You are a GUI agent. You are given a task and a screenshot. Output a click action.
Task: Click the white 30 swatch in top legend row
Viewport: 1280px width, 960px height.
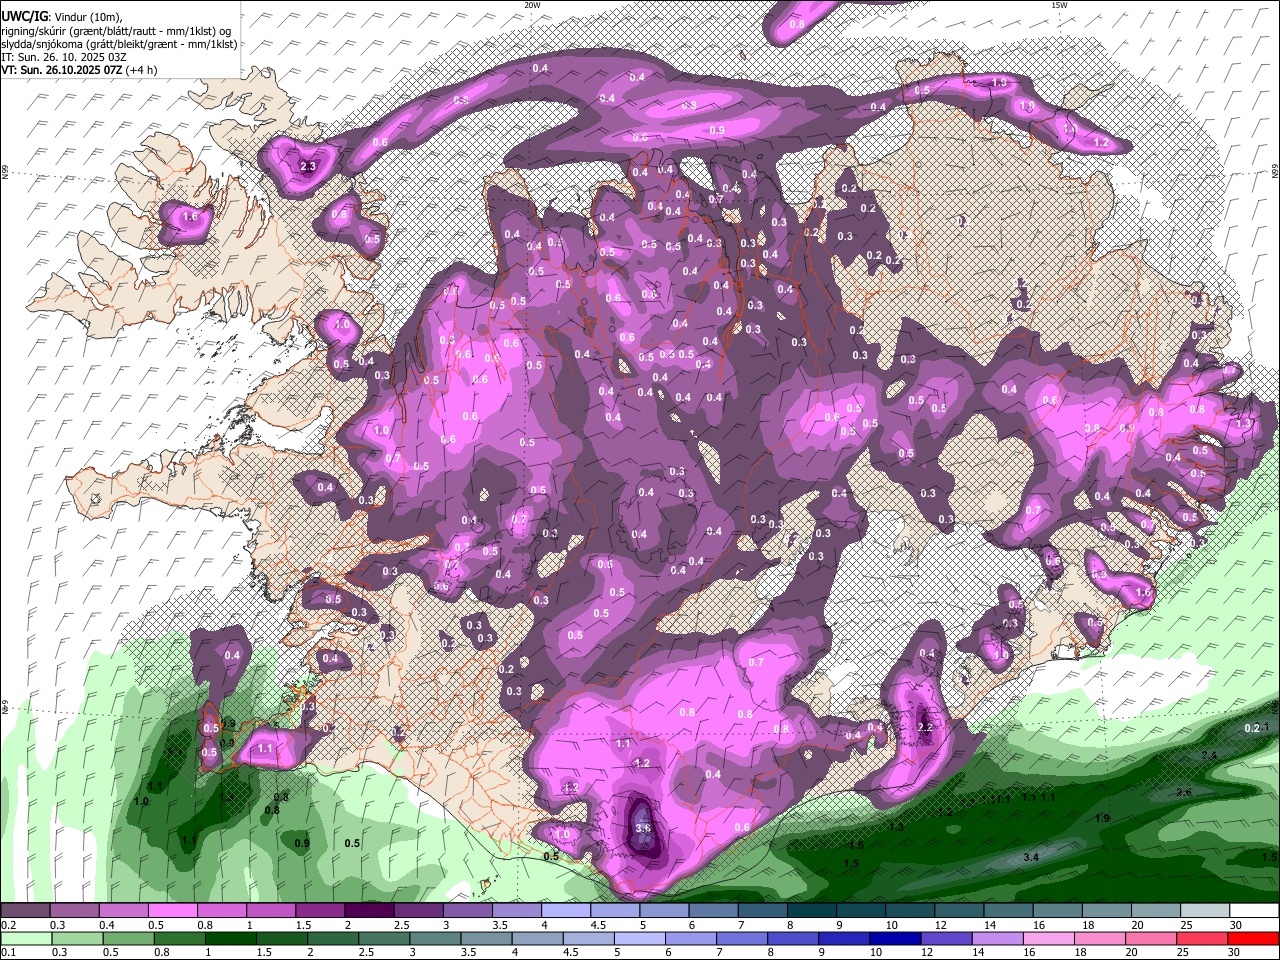coord(1255,911)
